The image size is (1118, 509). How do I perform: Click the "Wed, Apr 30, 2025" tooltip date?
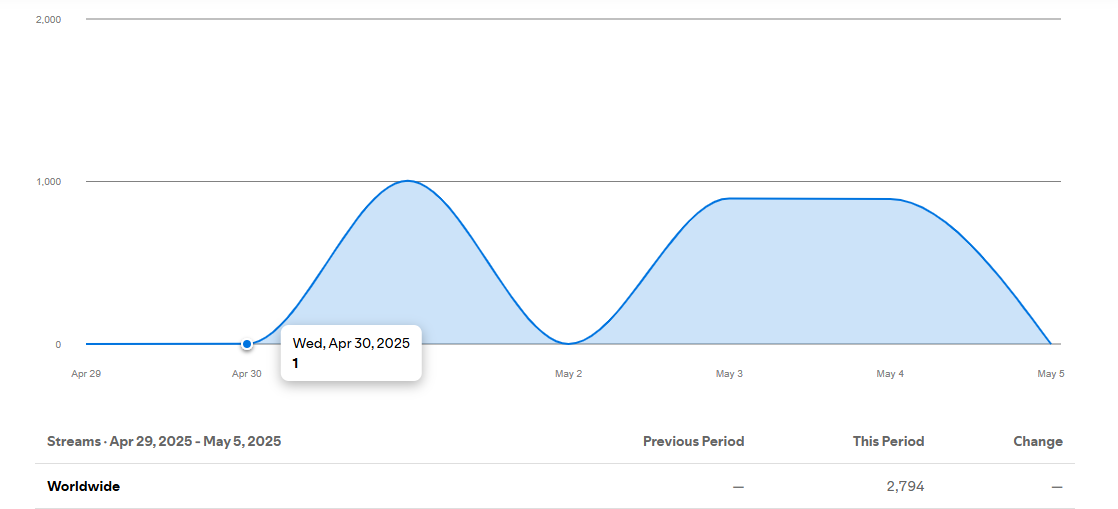[351, 343]
